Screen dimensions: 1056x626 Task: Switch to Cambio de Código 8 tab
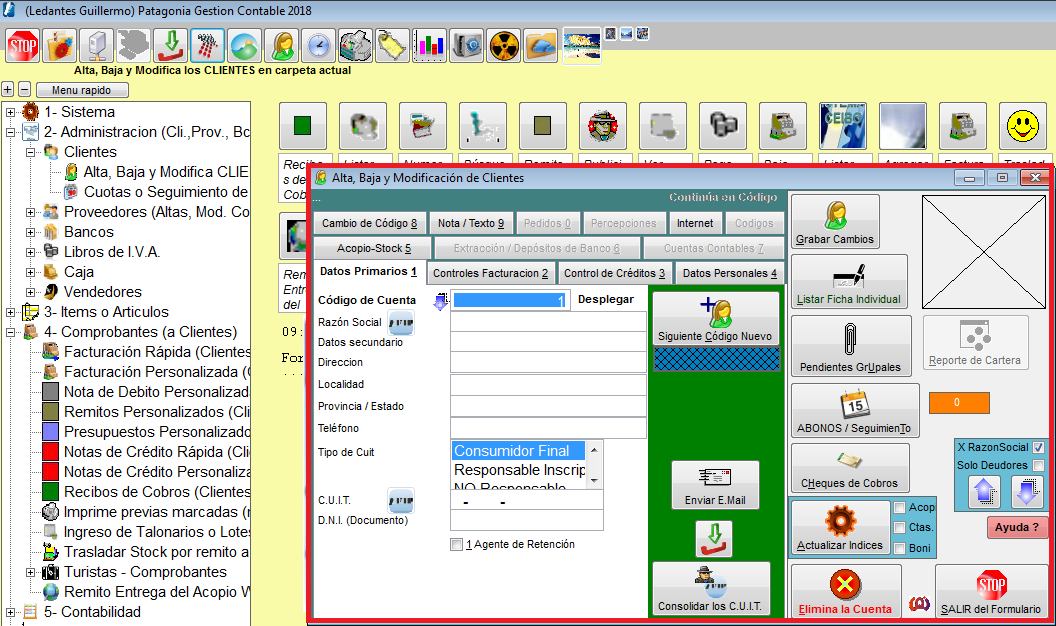370,223
